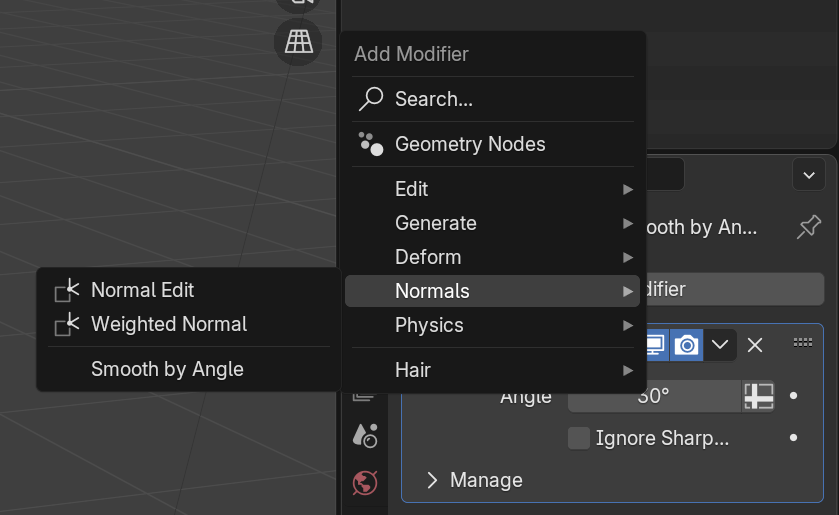Open the Edit modifiers submenu
This screenshot has height=515, width=839.
click(x=492, y=189)
